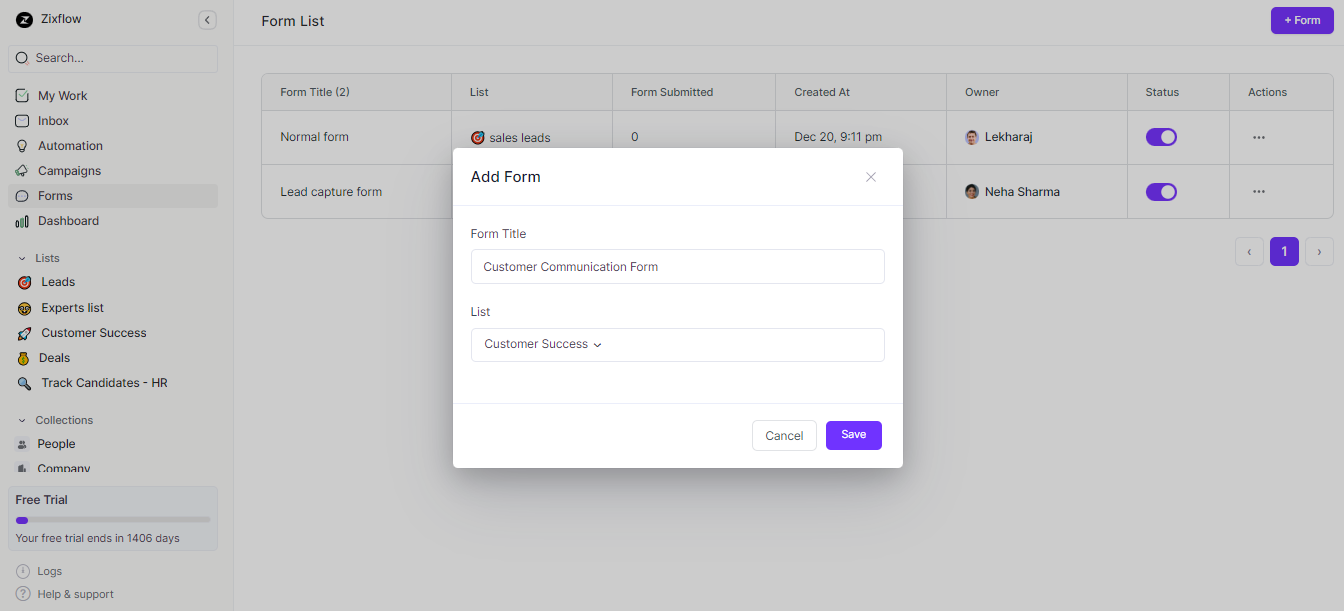Open the Logs icon at bottom

(x=22, y=570)
